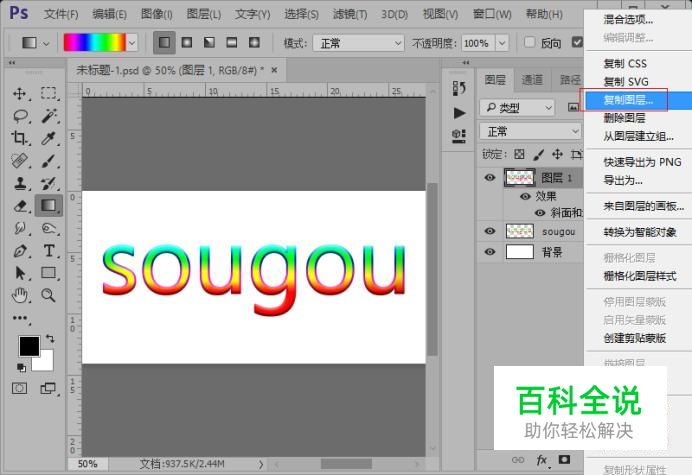
Task: Select the Pen tool
Action: pos(20,251)
